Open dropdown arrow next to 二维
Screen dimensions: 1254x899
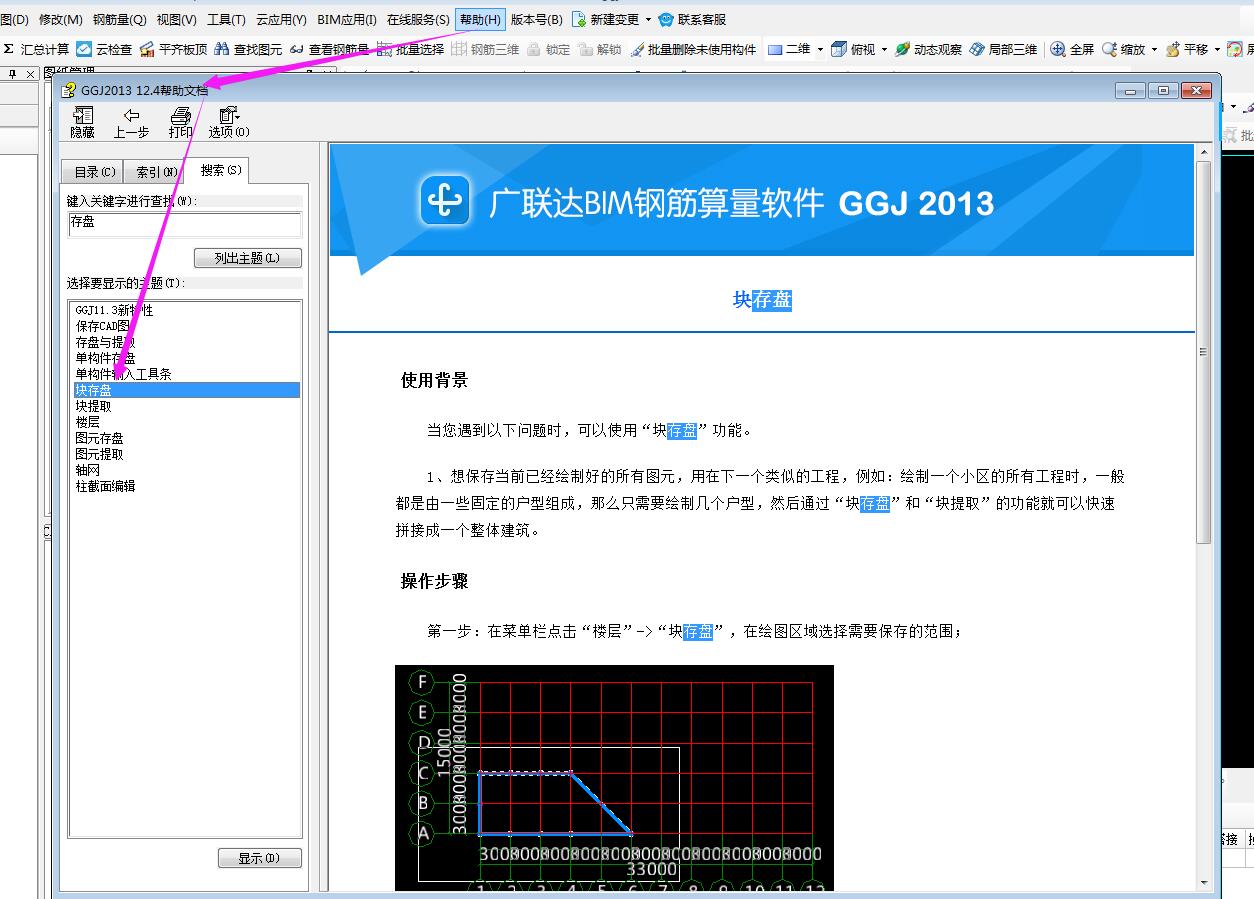point(820,49)
